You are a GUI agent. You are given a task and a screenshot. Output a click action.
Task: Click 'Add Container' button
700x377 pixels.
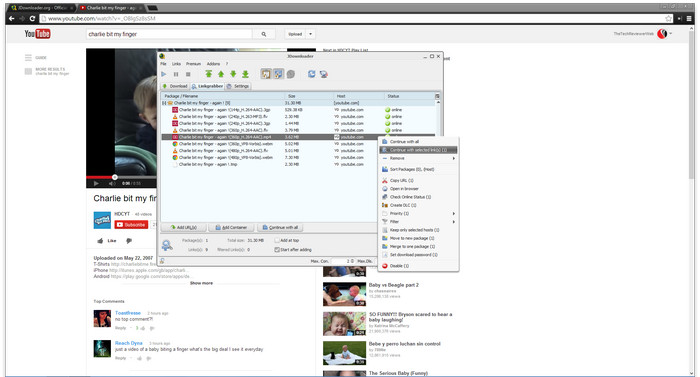point(231,227)
